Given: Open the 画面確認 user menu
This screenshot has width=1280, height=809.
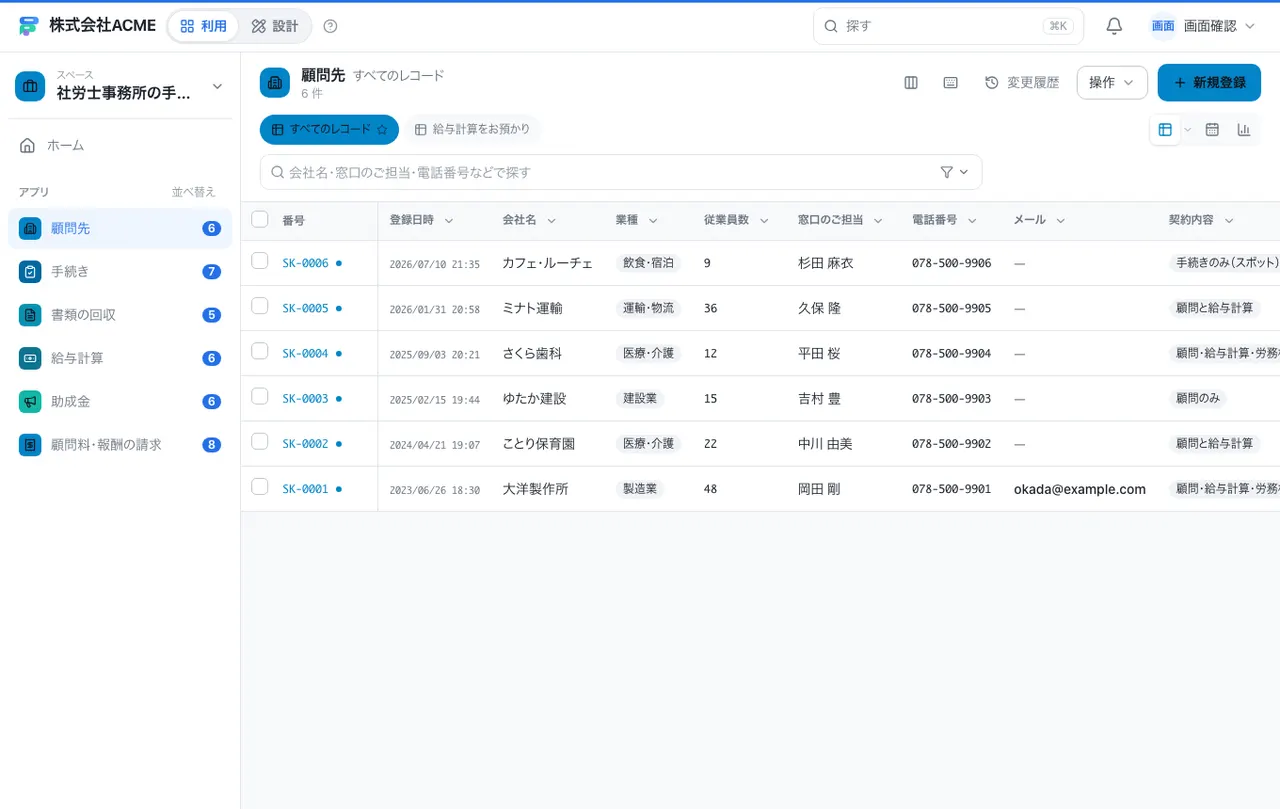Looking at the screenshot, I should tap(1202, 26).
